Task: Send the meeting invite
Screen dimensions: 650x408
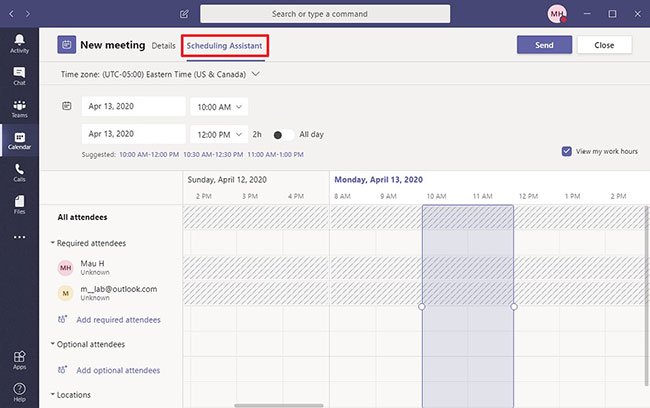Action: (544, 45)
